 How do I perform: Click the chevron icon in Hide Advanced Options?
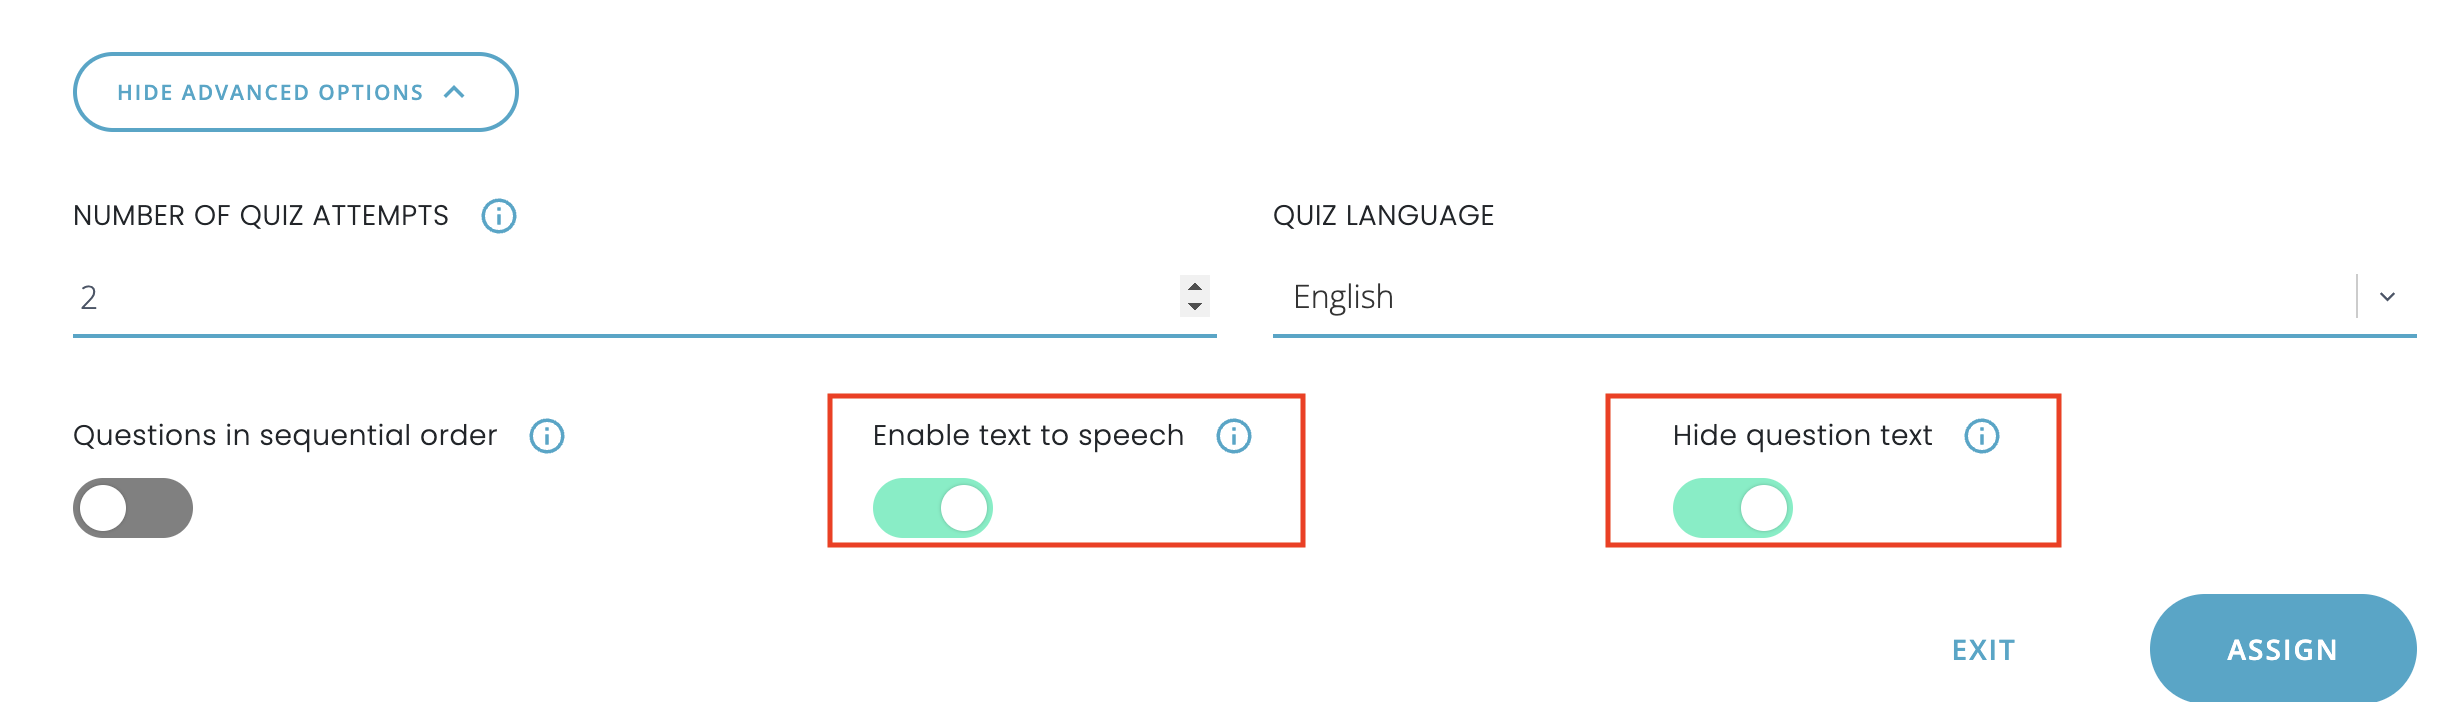(x=454, y=92)
